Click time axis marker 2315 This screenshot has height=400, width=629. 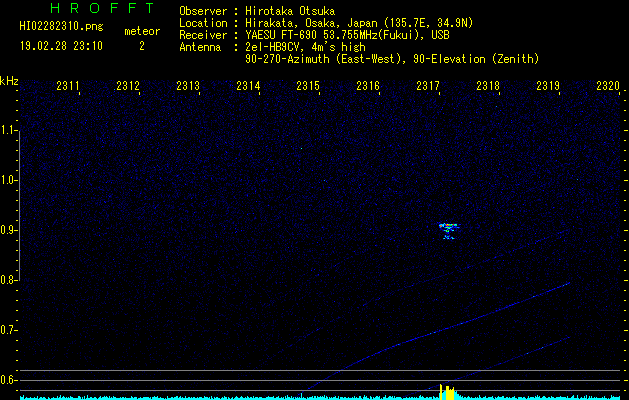[308, 85]
